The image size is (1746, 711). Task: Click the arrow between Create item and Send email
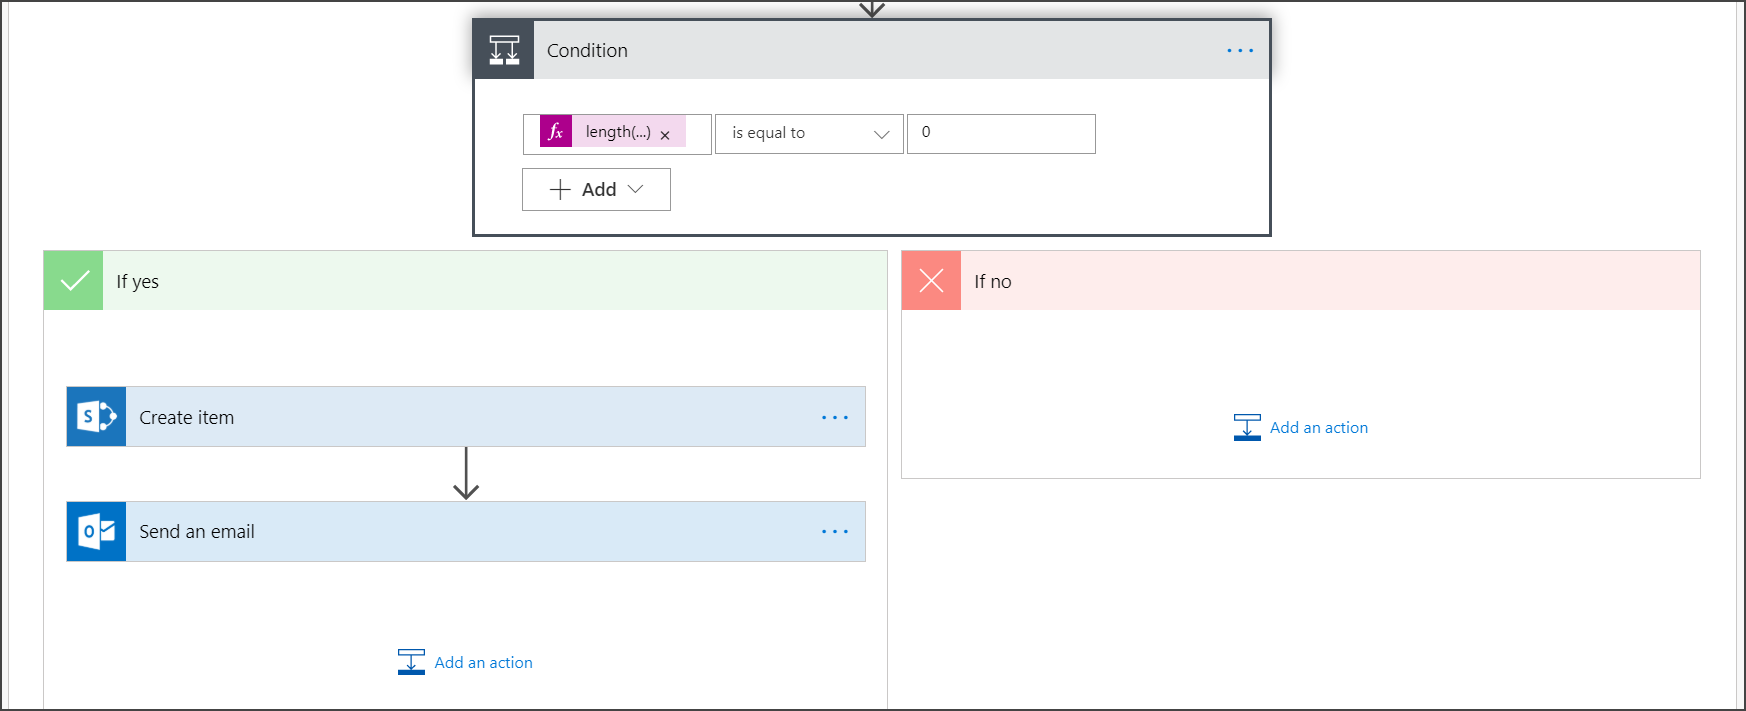point(466,473)
